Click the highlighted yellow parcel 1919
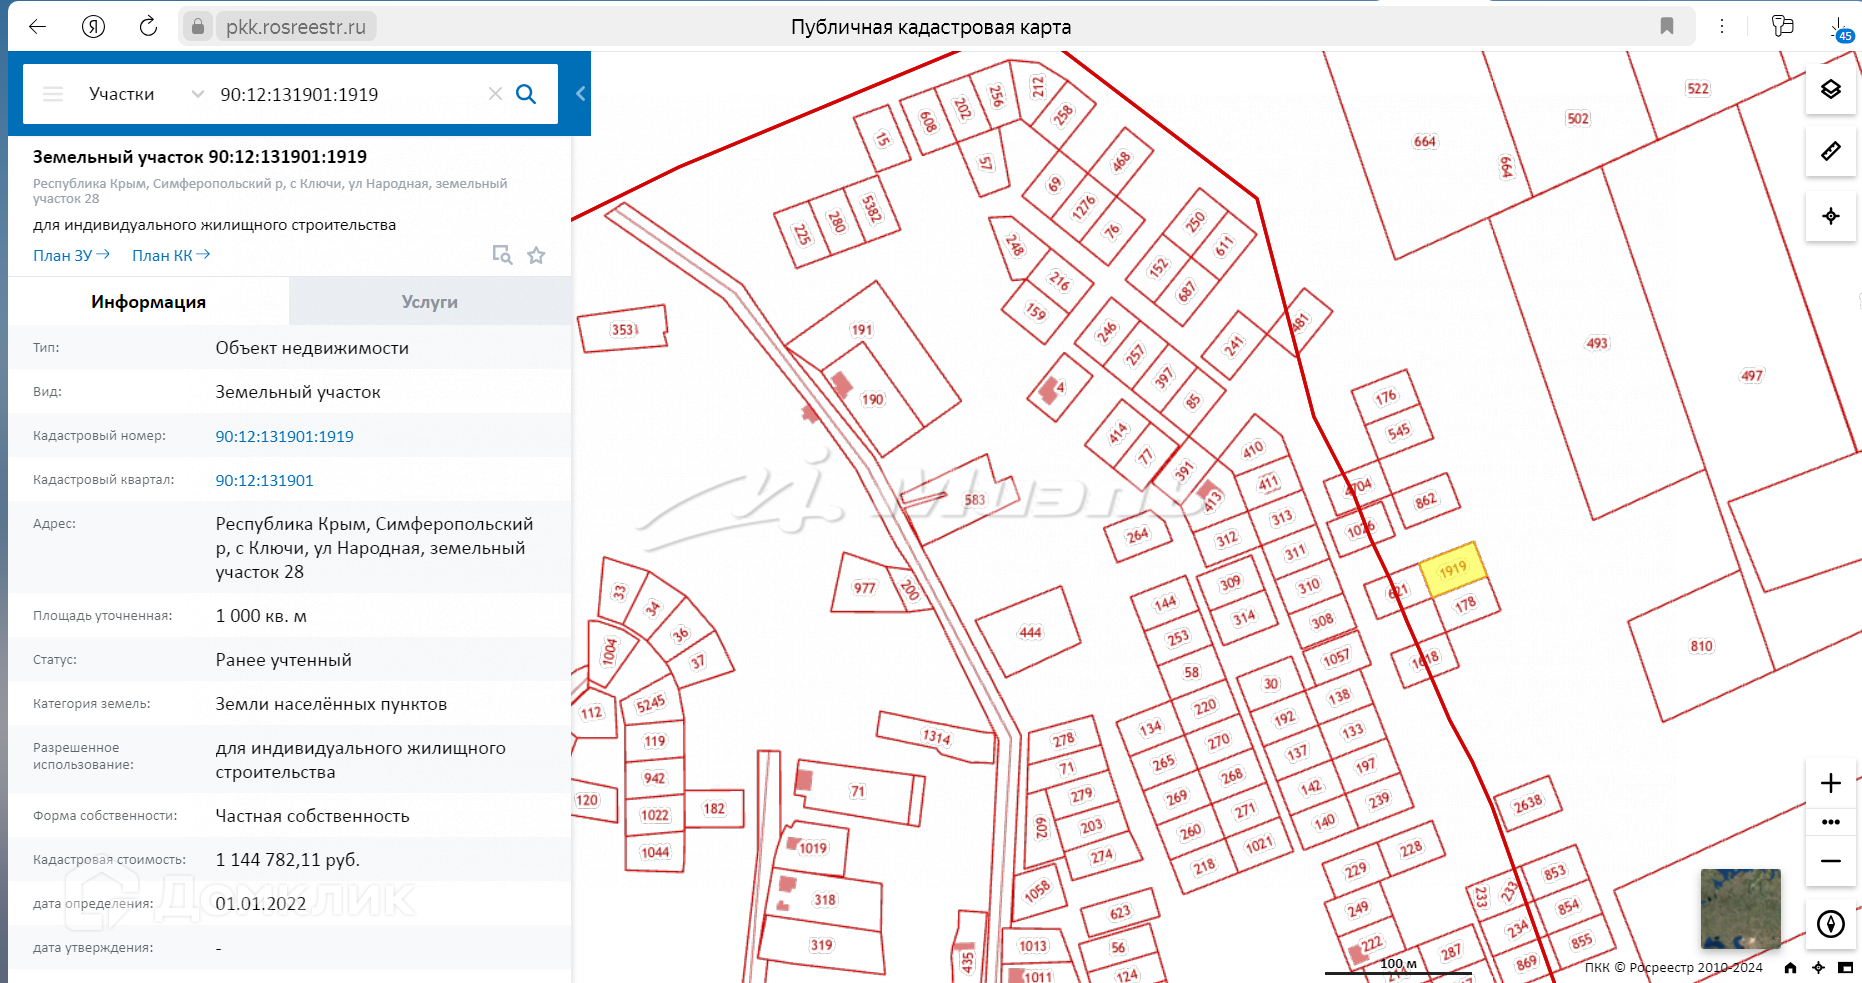This screenshot has height=983, width=1862. click(x=1452, y=570)
